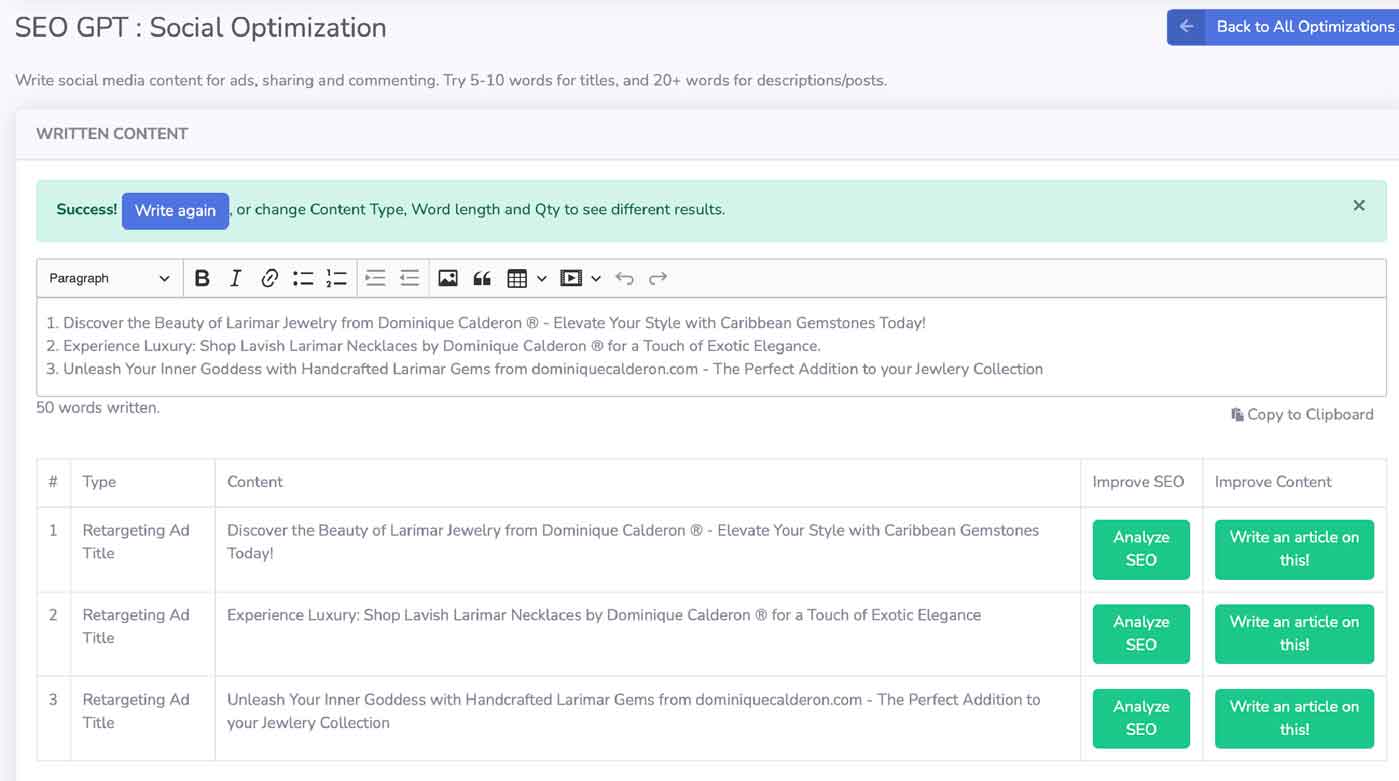Image resolution: width=1399 pixels, height=781 pixels.
Task: Click the "Retargeting Ad Title" cell in row 2
Action: pyautogui.click(x=143, y=634)
